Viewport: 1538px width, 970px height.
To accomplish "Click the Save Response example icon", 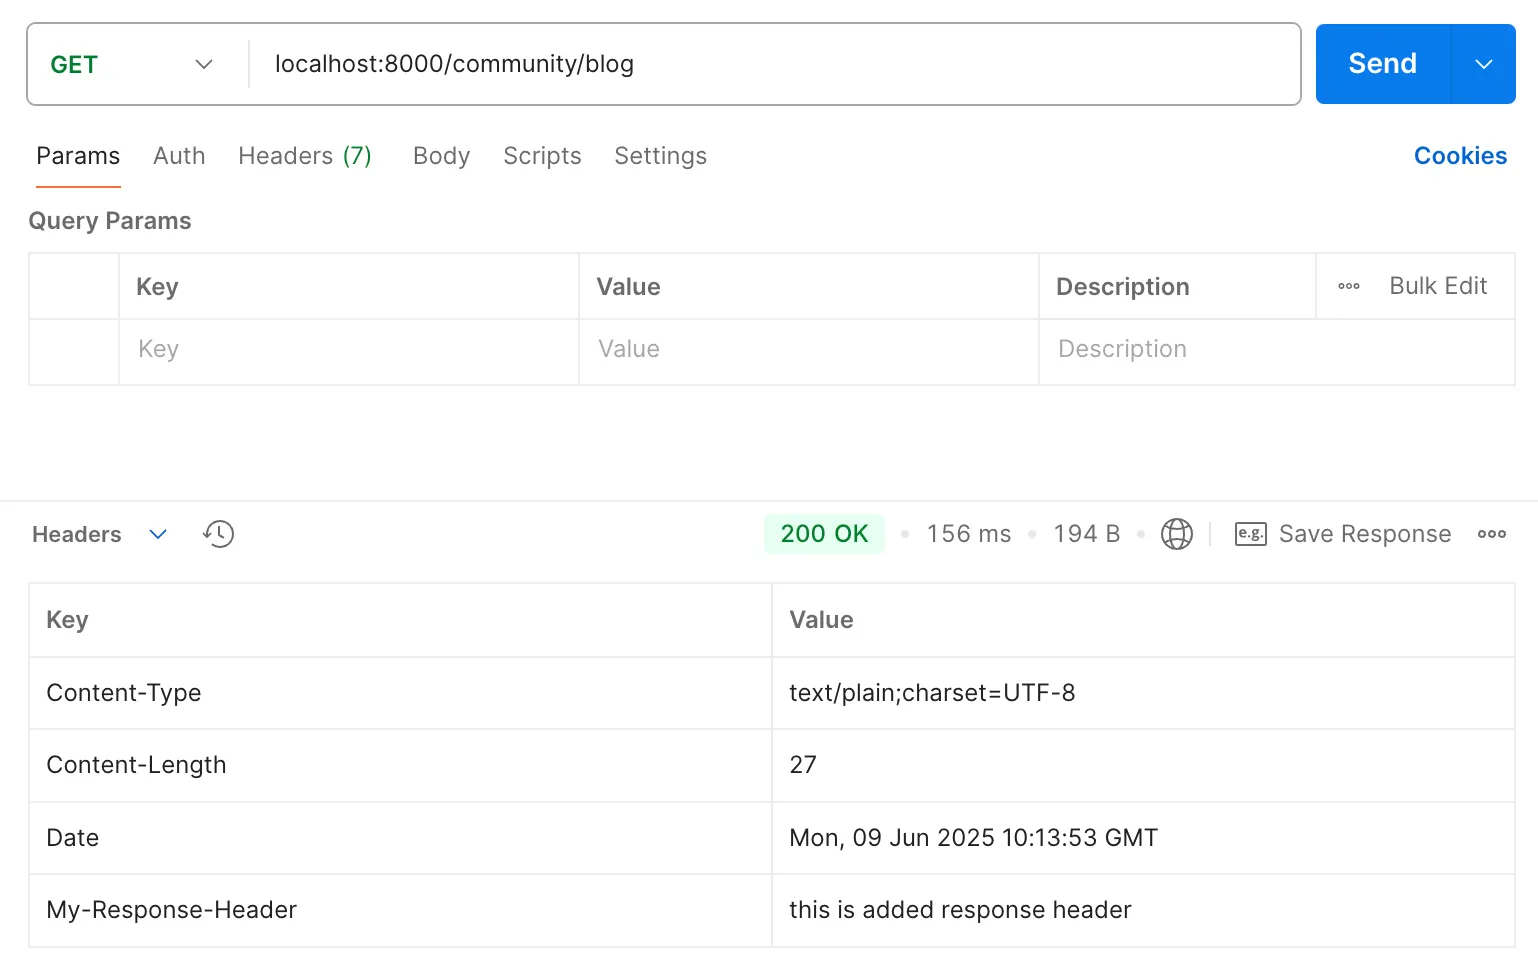I will coord(1250,534).
